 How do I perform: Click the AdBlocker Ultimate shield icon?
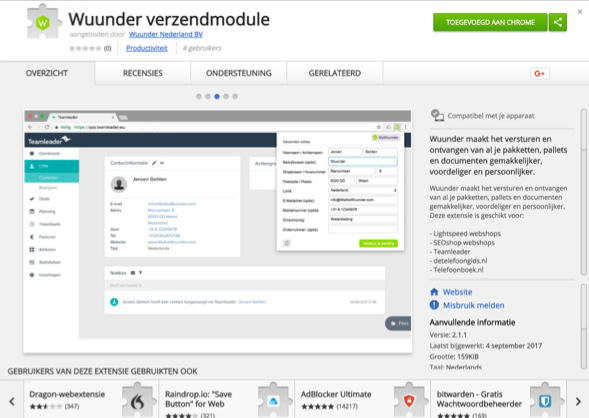pos(409,401)
